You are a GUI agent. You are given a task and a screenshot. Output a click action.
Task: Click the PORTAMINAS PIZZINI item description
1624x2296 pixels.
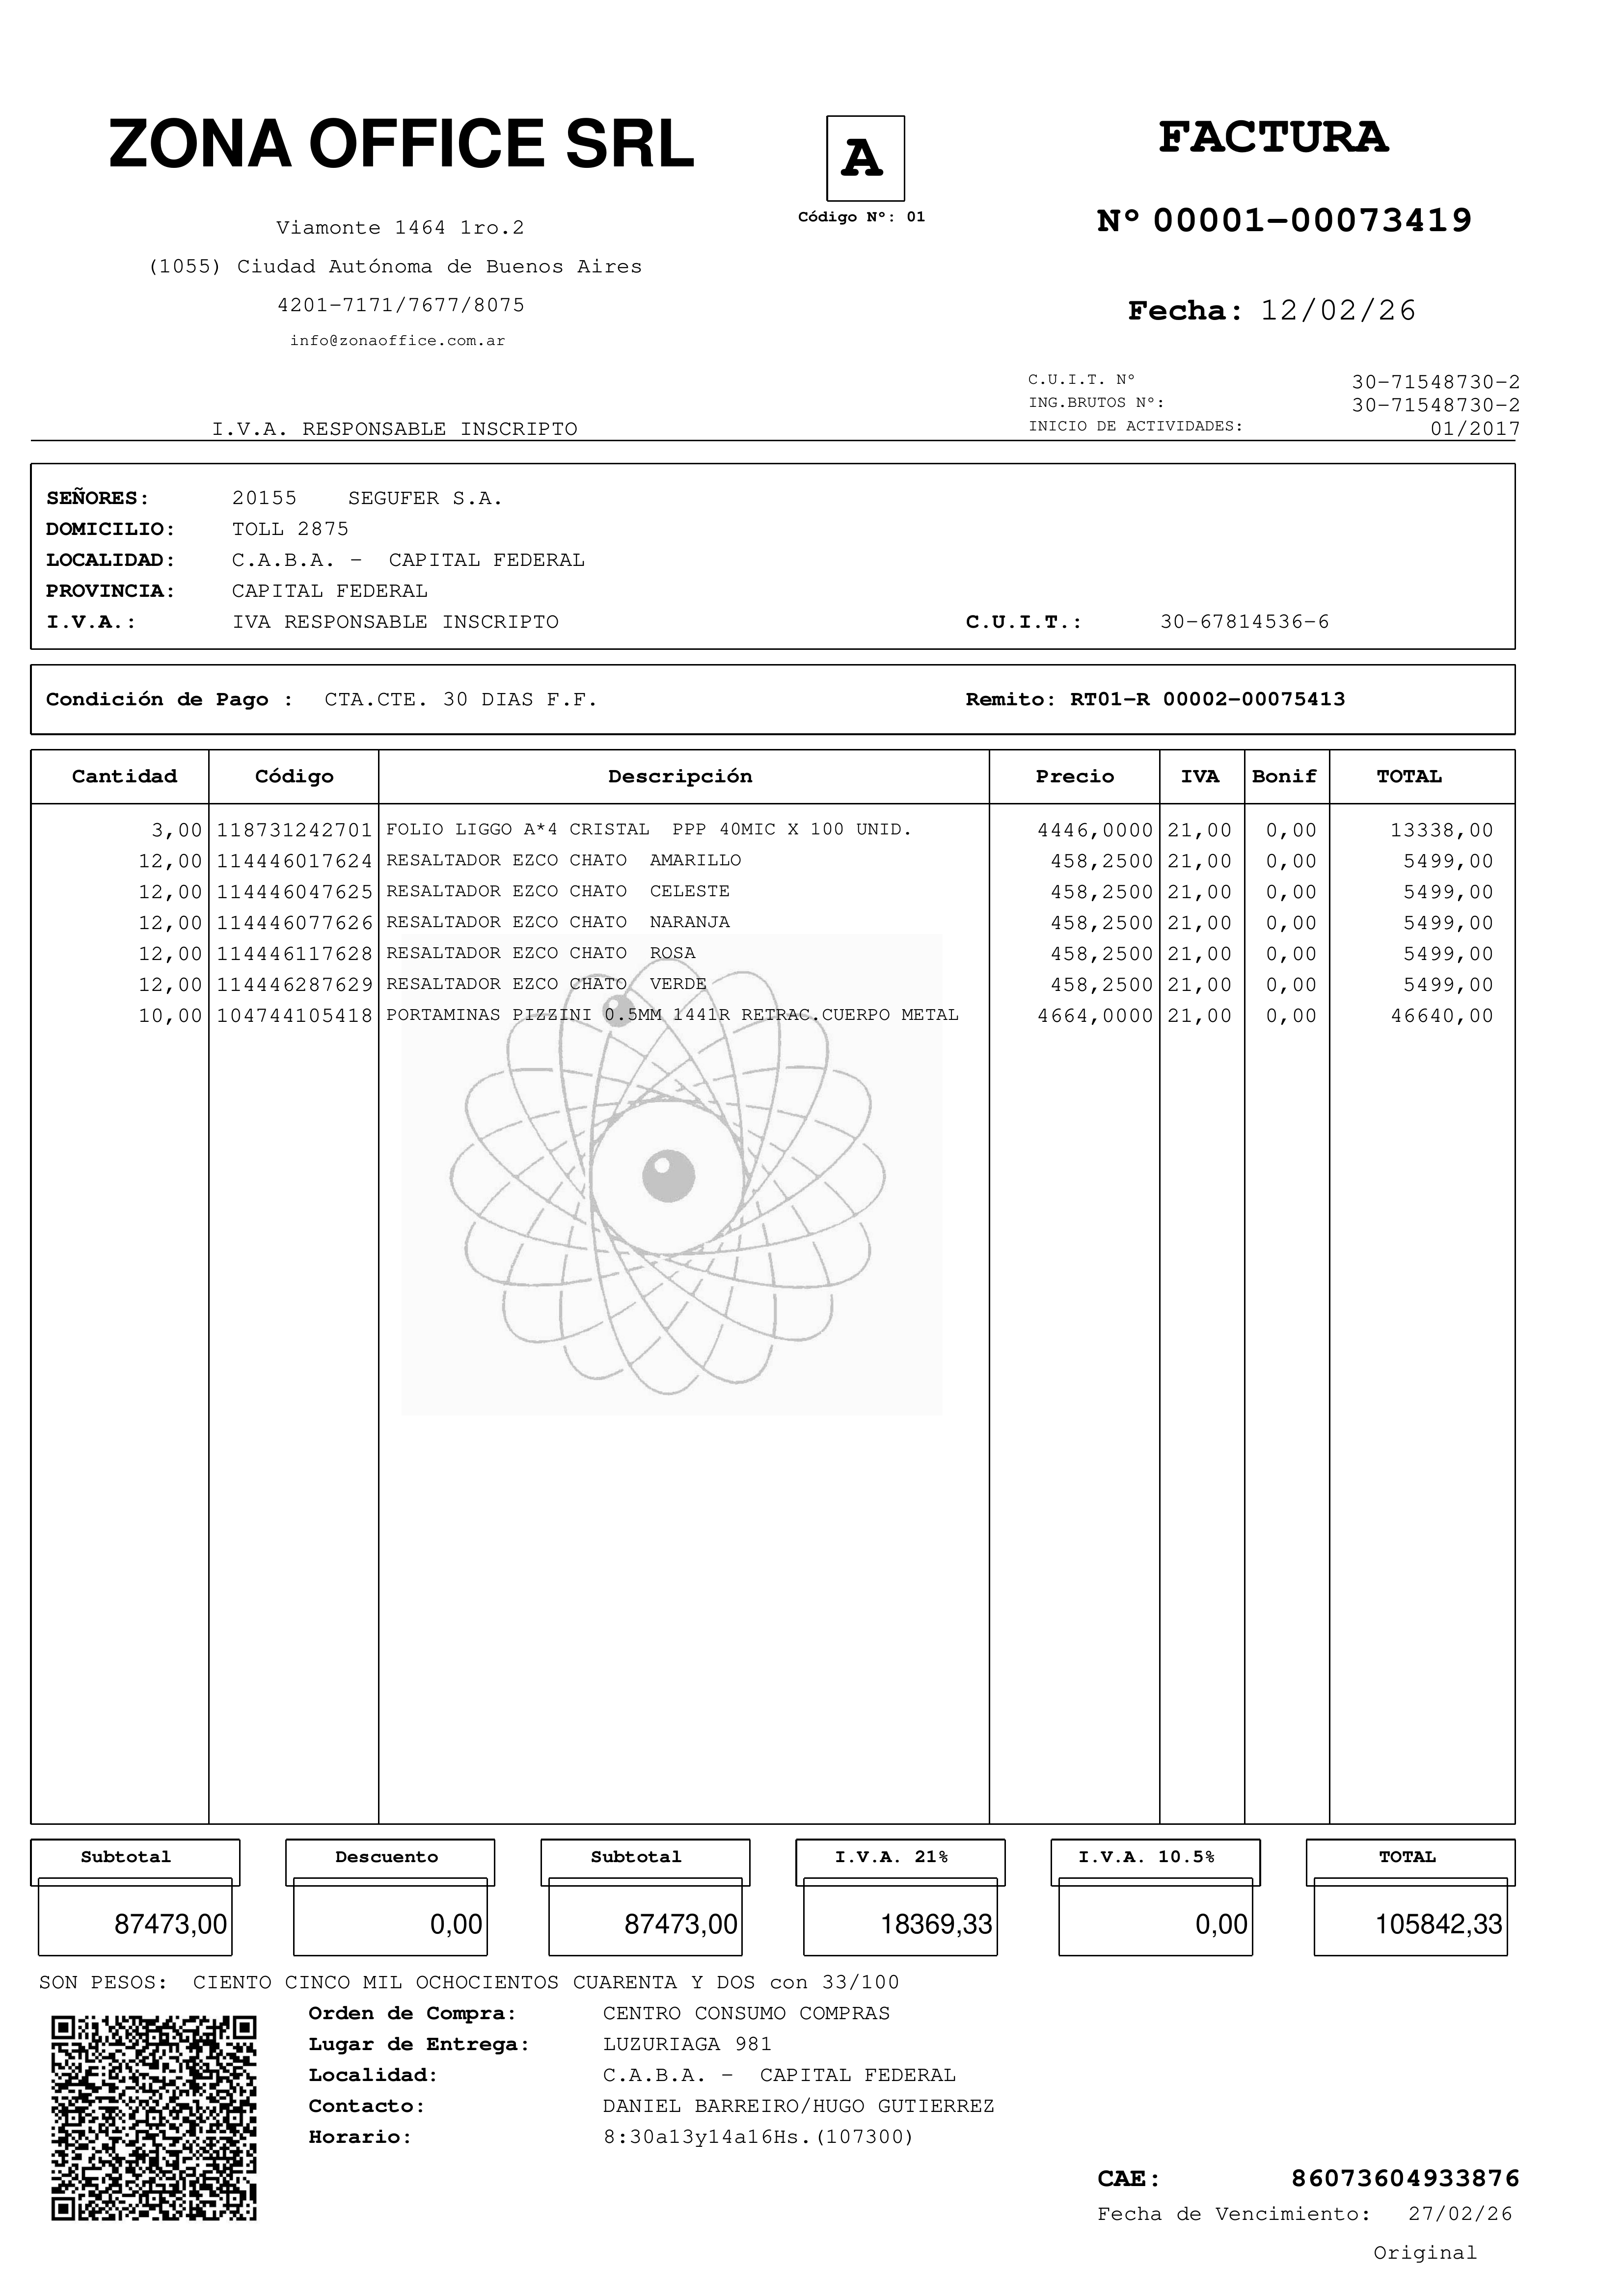tap(672, 1015)
